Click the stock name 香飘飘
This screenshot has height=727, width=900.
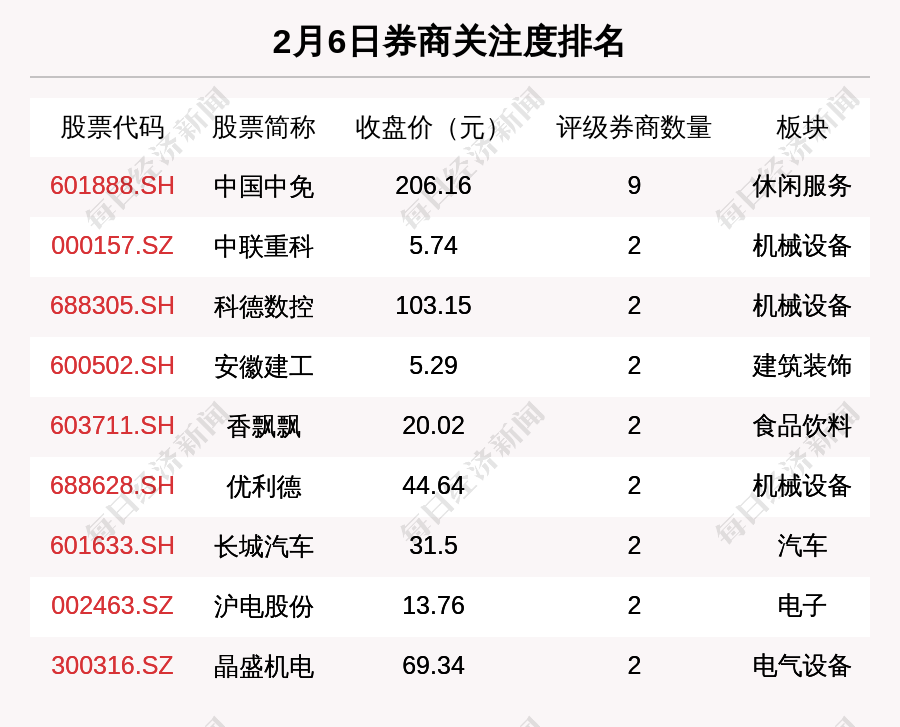263,426
